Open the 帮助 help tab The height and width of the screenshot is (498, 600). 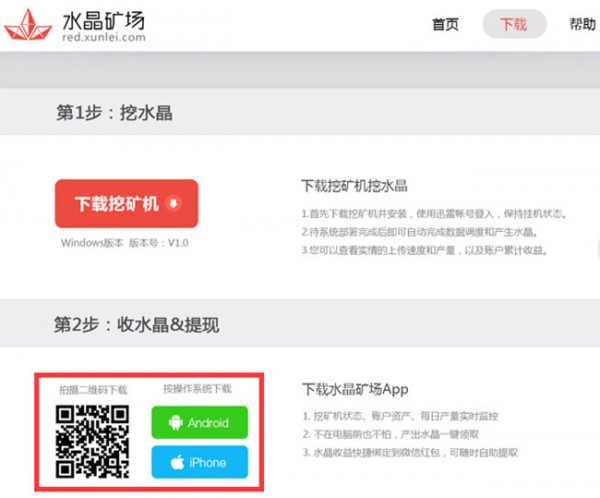582,24
